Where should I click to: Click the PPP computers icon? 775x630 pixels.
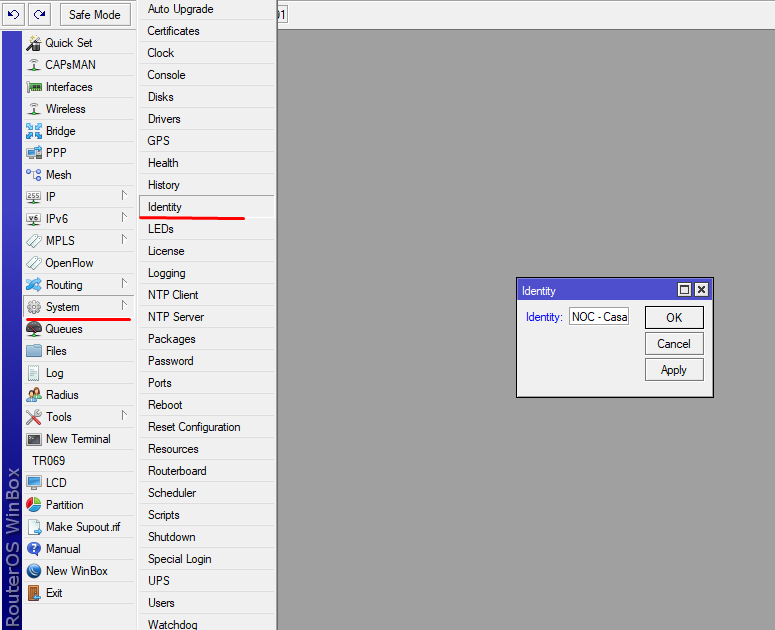[x=34, y=153]
